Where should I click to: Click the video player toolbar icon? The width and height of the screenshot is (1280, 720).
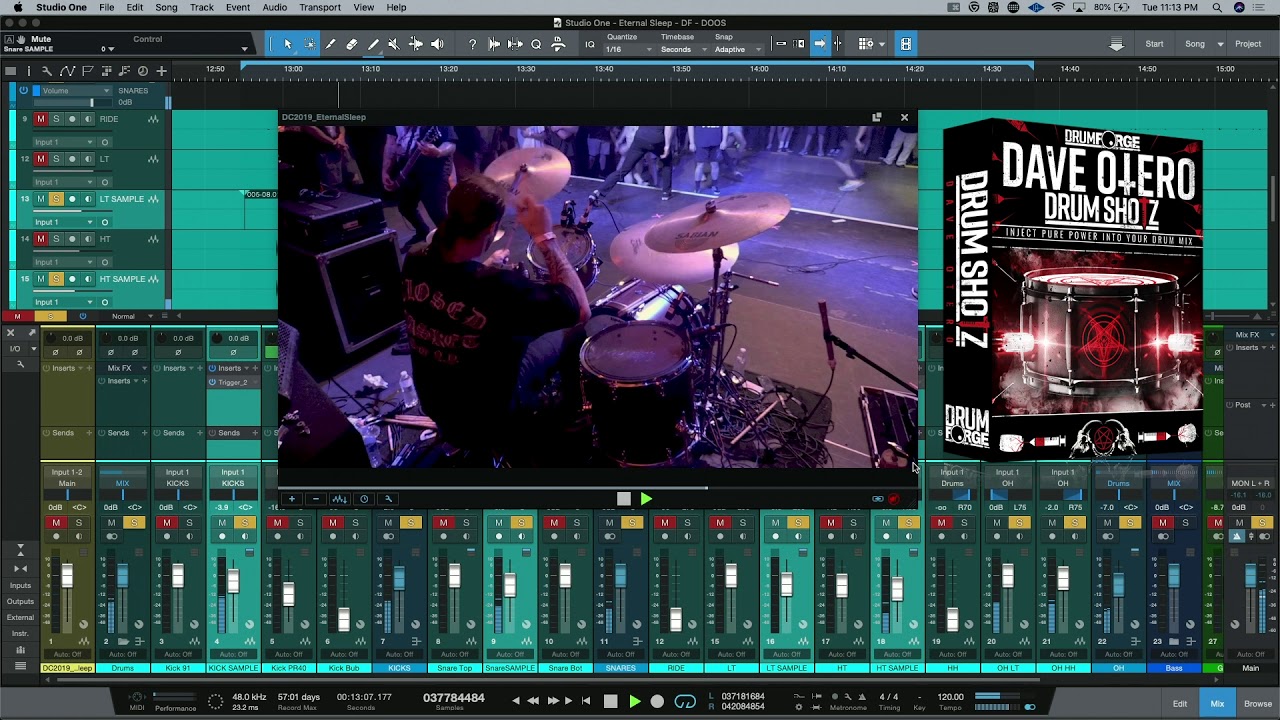(905, 44)
